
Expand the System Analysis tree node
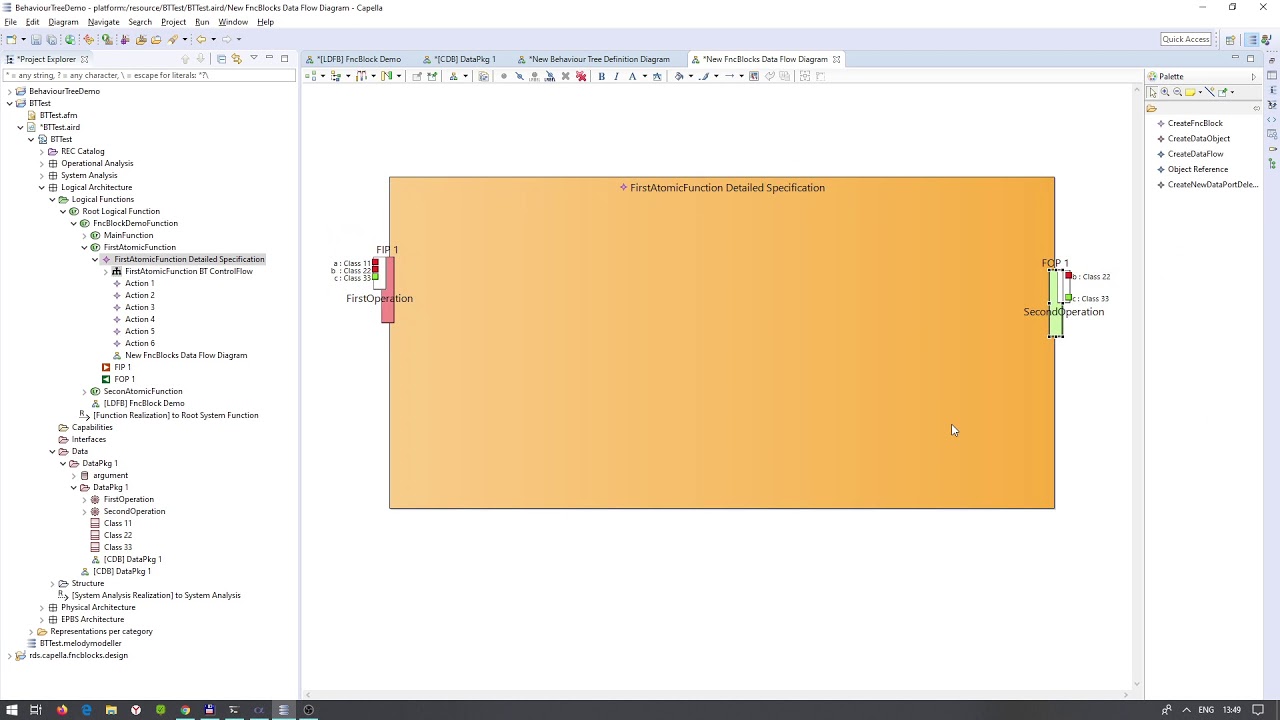(x=42, y=175)
